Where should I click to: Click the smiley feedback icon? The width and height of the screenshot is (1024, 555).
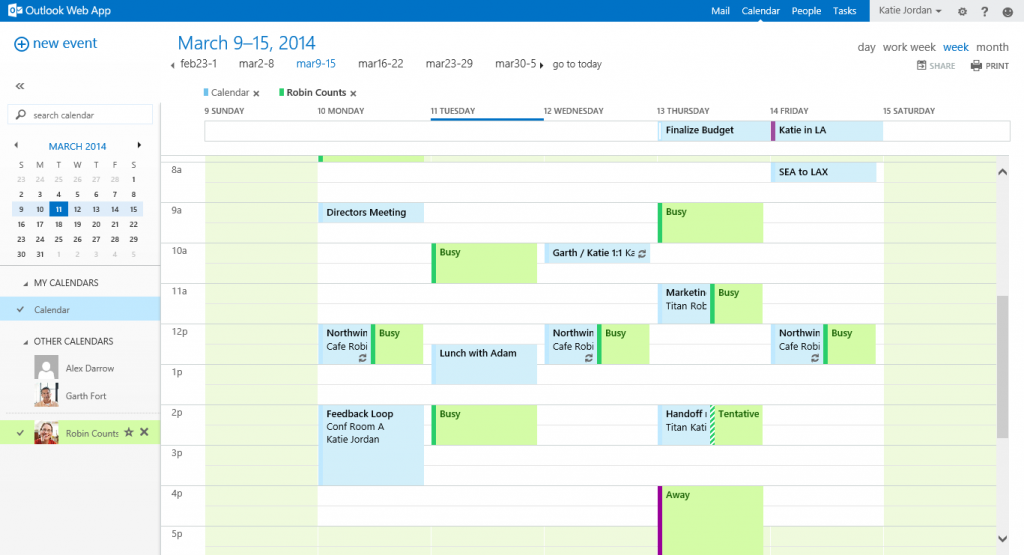coord(1006,11)
